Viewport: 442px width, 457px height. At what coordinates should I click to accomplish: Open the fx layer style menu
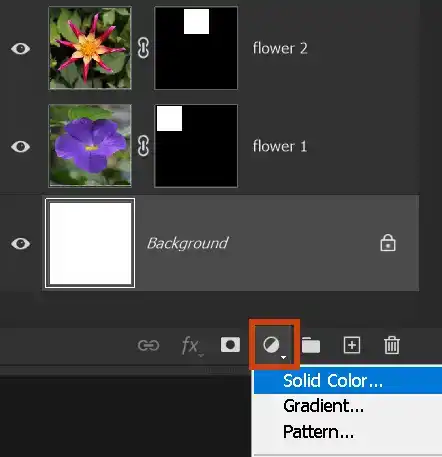192,346
